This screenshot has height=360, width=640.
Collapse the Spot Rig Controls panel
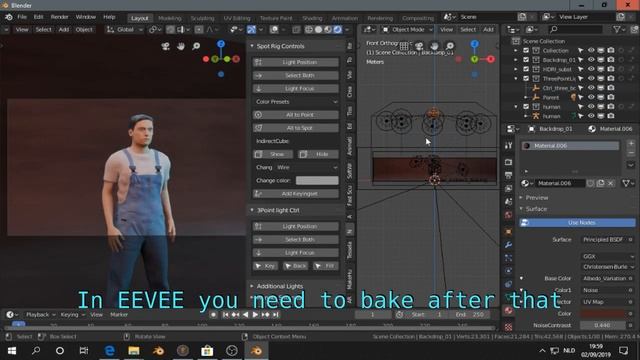[252, 46]
